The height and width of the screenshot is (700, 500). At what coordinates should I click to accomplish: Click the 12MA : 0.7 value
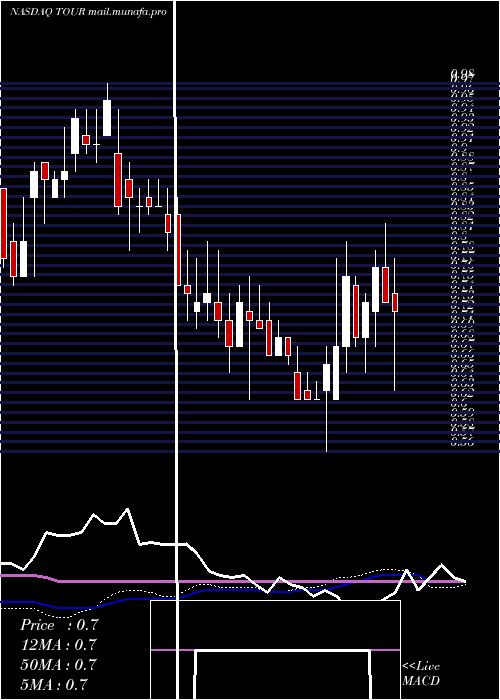click(58, 644)
